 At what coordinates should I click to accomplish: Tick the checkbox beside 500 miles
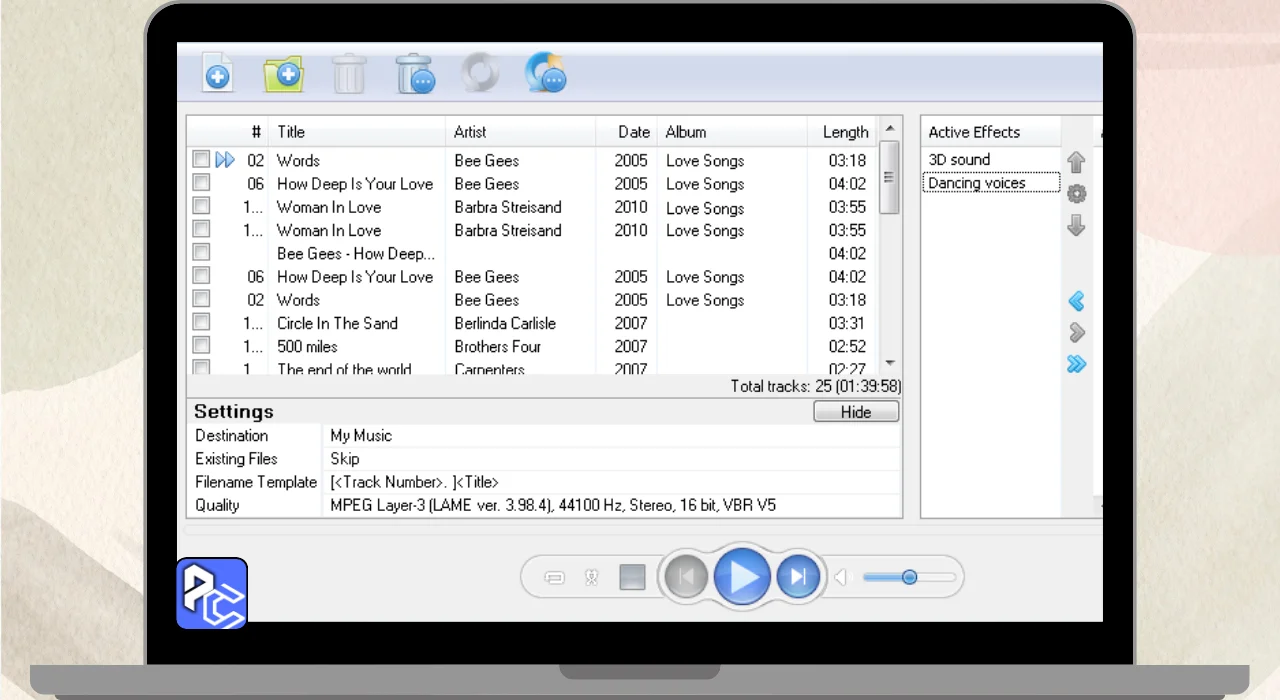[201, 346]
